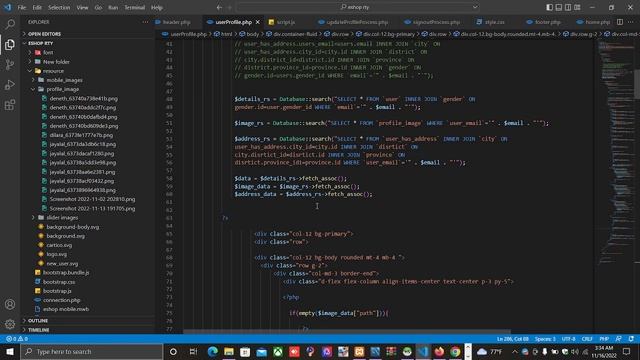Click the Windows taskbar search box
Screen dimensions: 640x360
(91, 351)
